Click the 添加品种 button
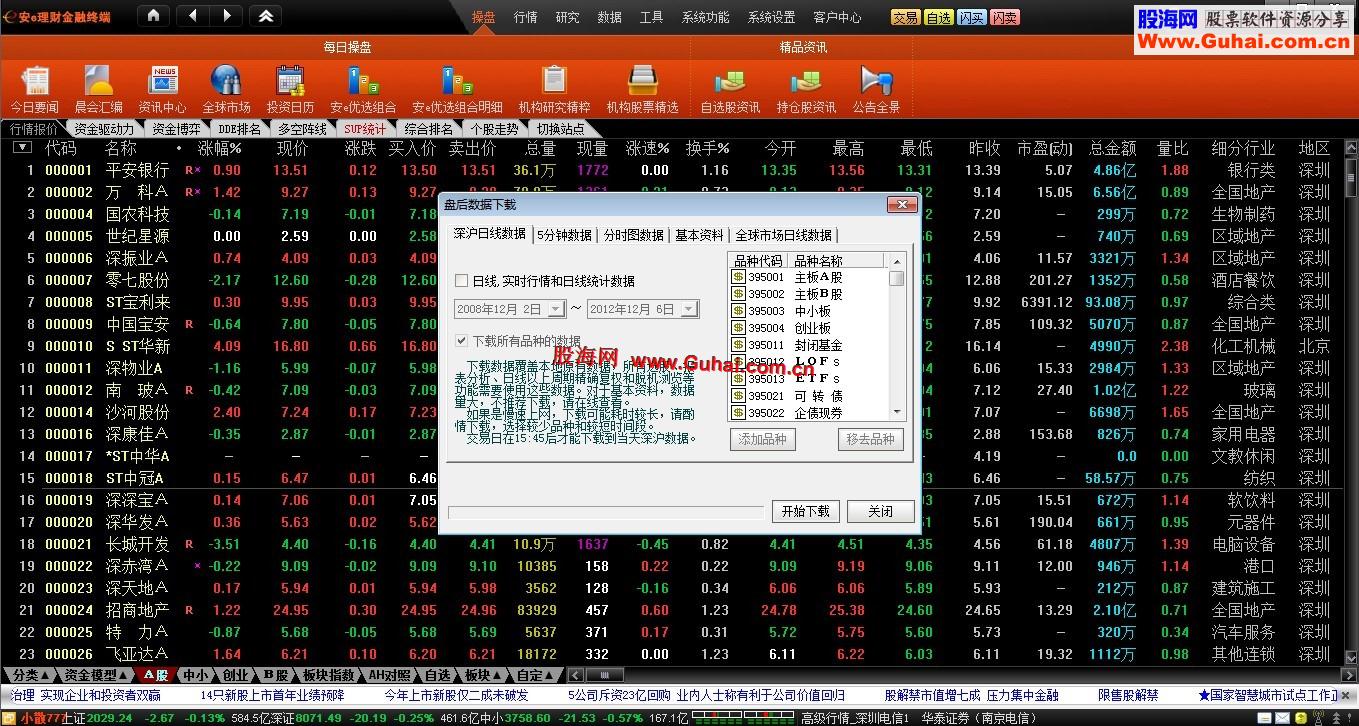 click(763, 439)
